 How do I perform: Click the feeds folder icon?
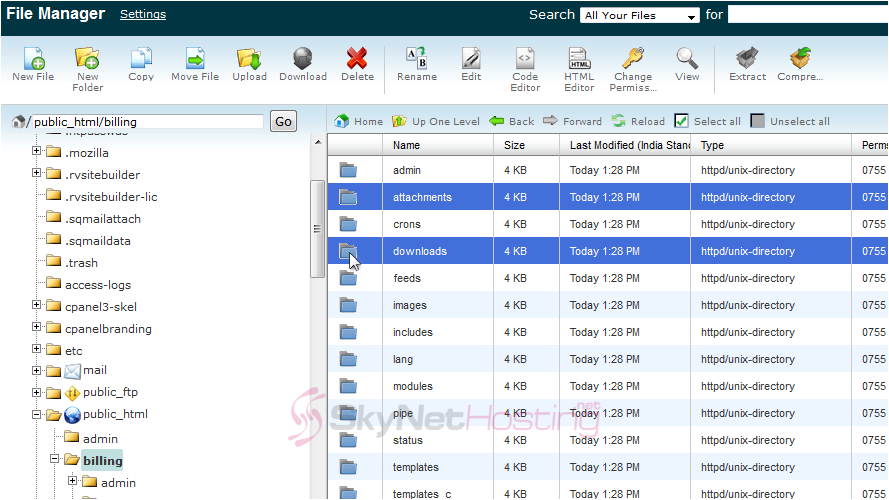pyautogui.click(x=348, y=278)
